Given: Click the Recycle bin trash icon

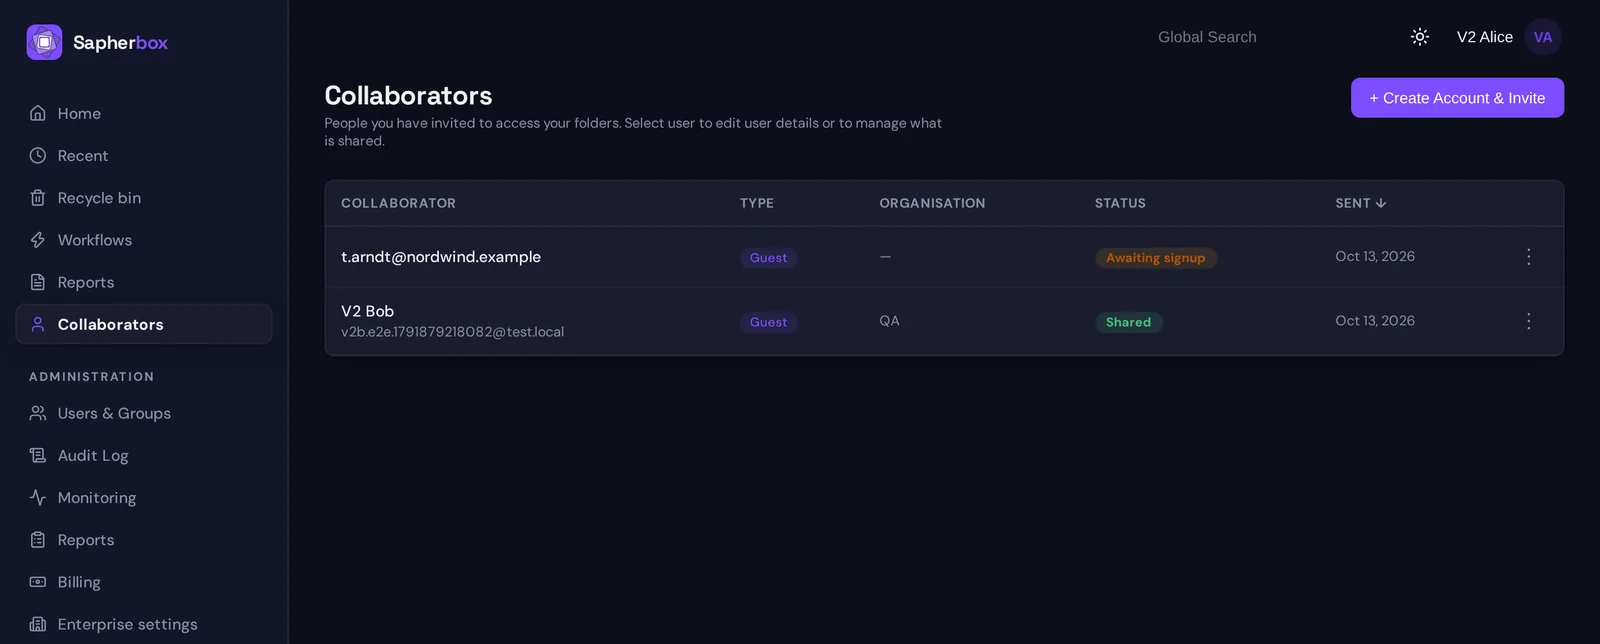Looking at the screenshot, I should (38, 198).
